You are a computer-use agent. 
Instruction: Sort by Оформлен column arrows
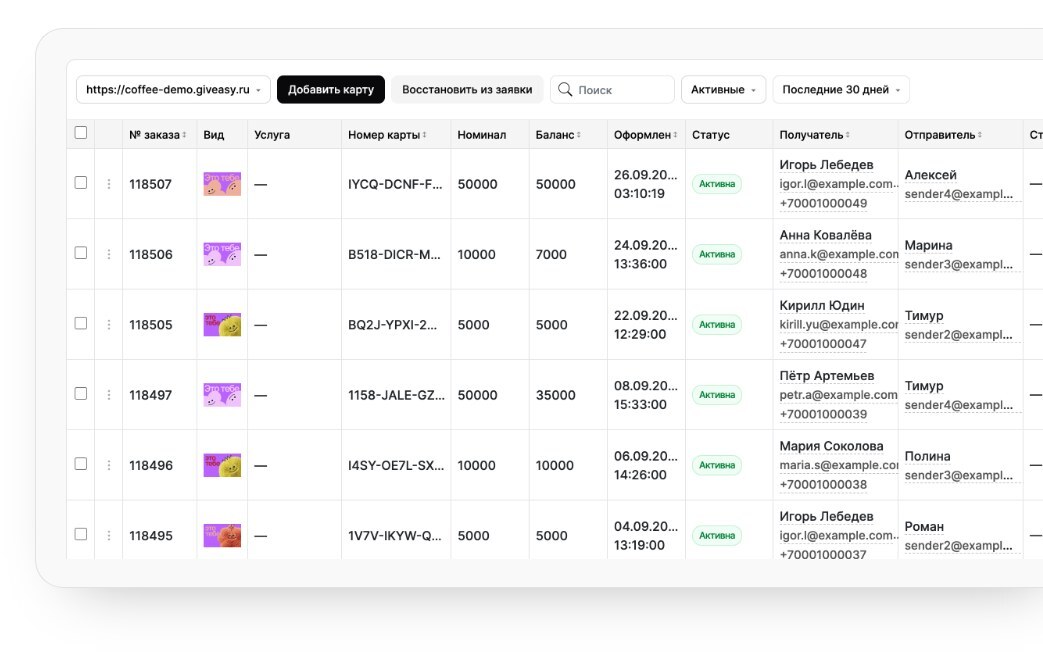[x=675, y=135]
